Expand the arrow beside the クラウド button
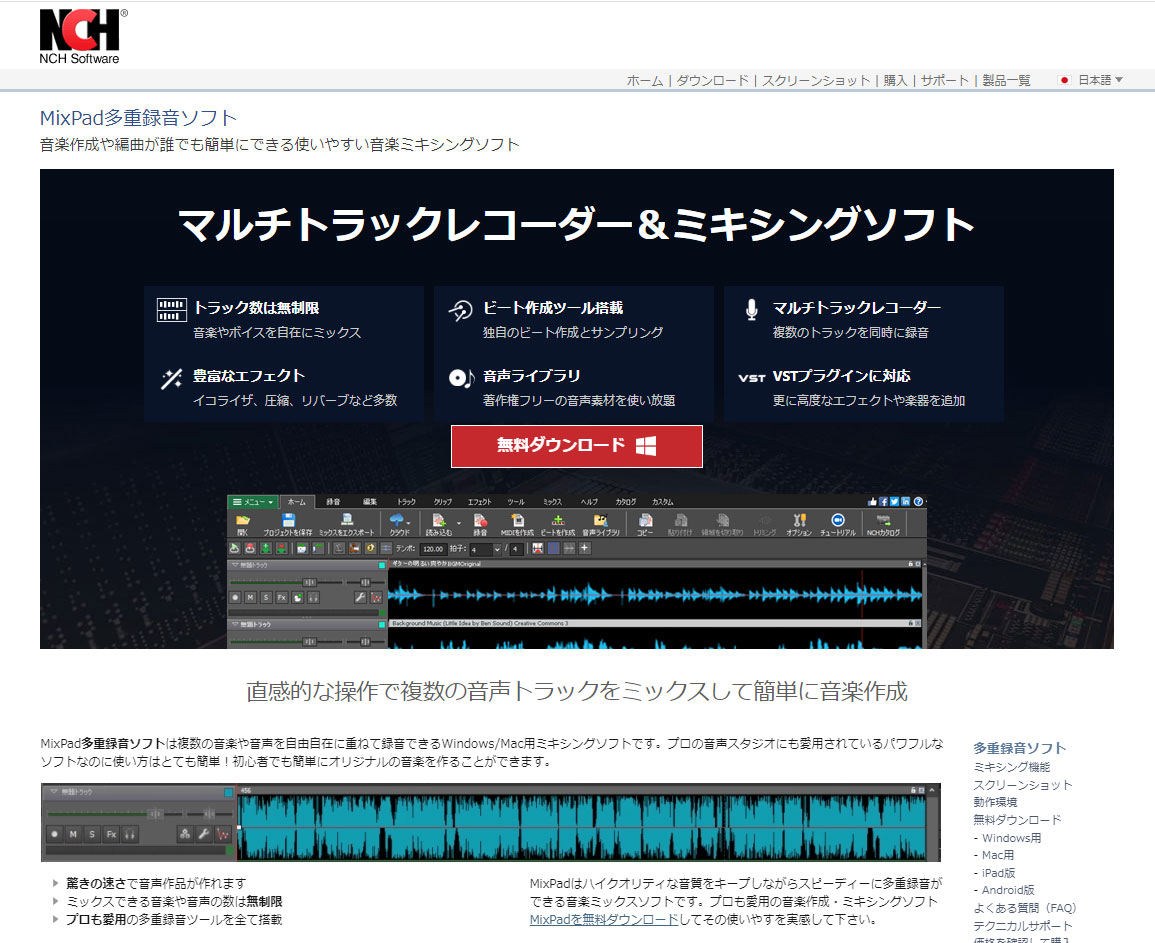The height and width of the screenshot is (943, 1155). pos(408,523)
